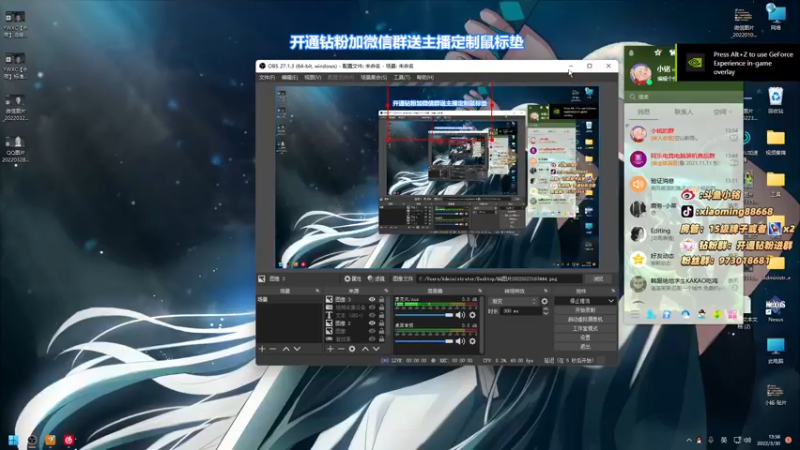Click the 工作室模式 studio mode button
The image size is (800, 450).
(x=585, y=329)
